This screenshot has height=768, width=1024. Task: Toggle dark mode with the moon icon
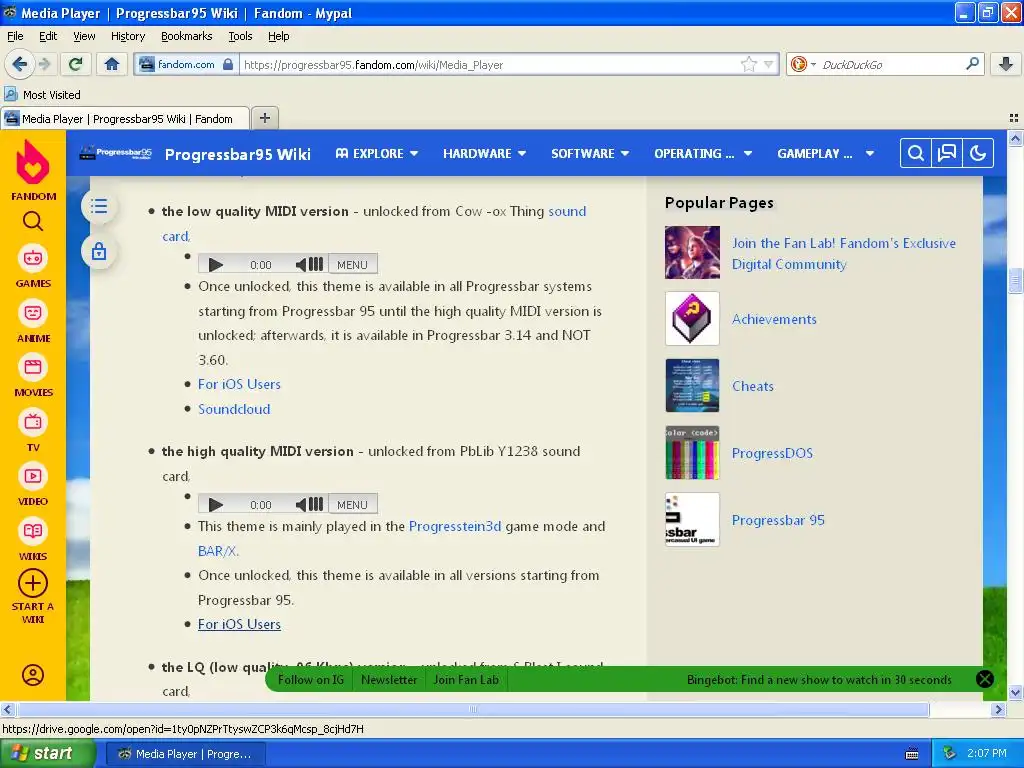point(978,153)
